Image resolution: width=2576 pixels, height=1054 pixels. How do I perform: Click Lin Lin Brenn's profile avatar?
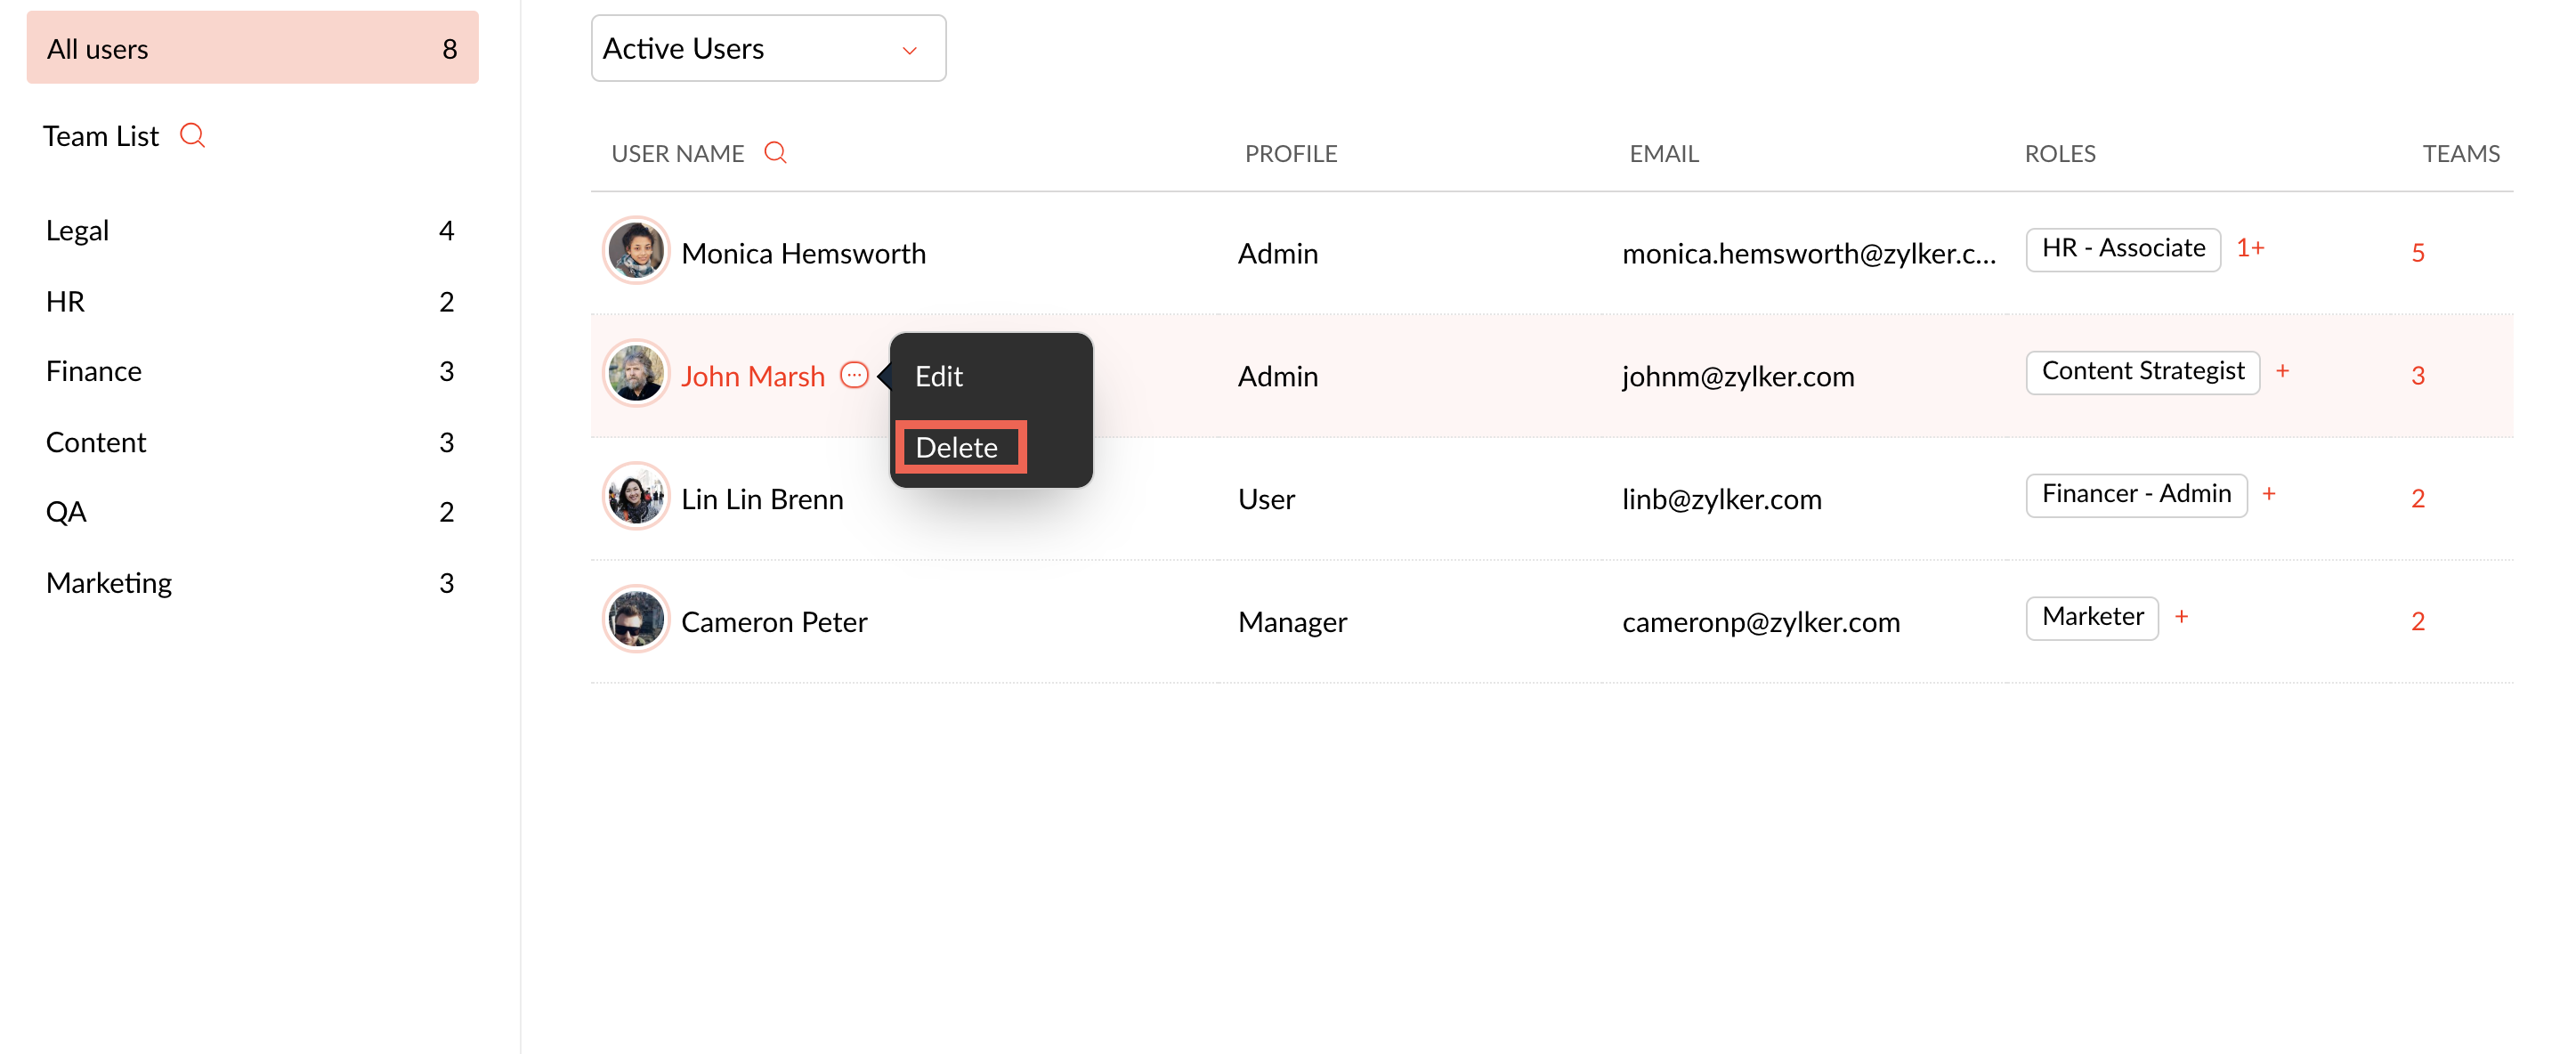tap(635, 497)
